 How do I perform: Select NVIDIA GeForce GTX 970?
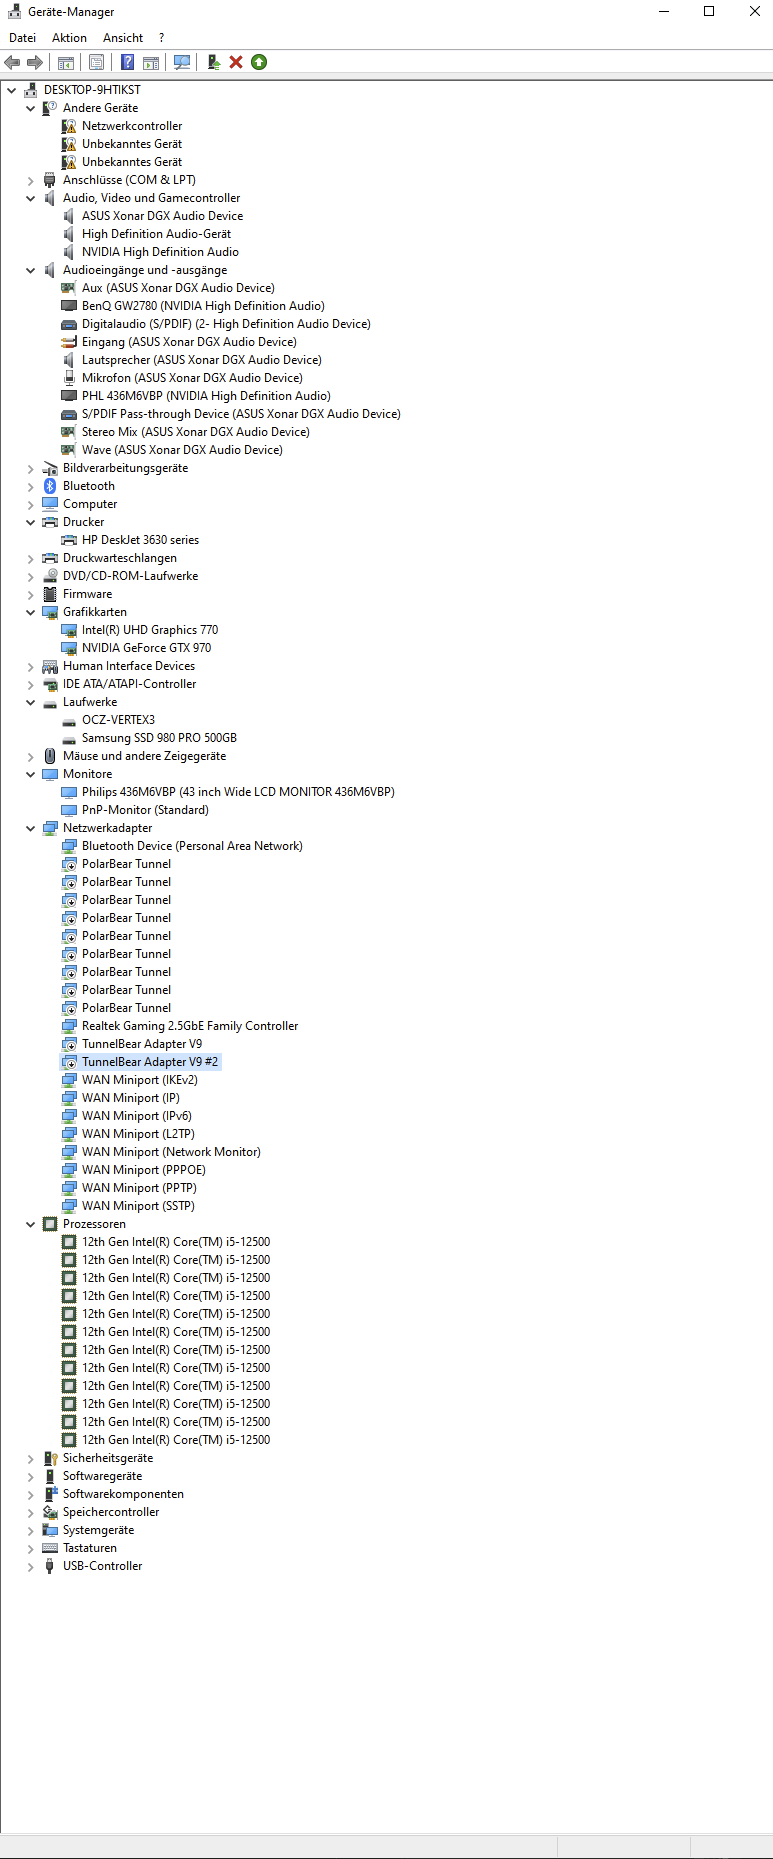pos(146,648)
